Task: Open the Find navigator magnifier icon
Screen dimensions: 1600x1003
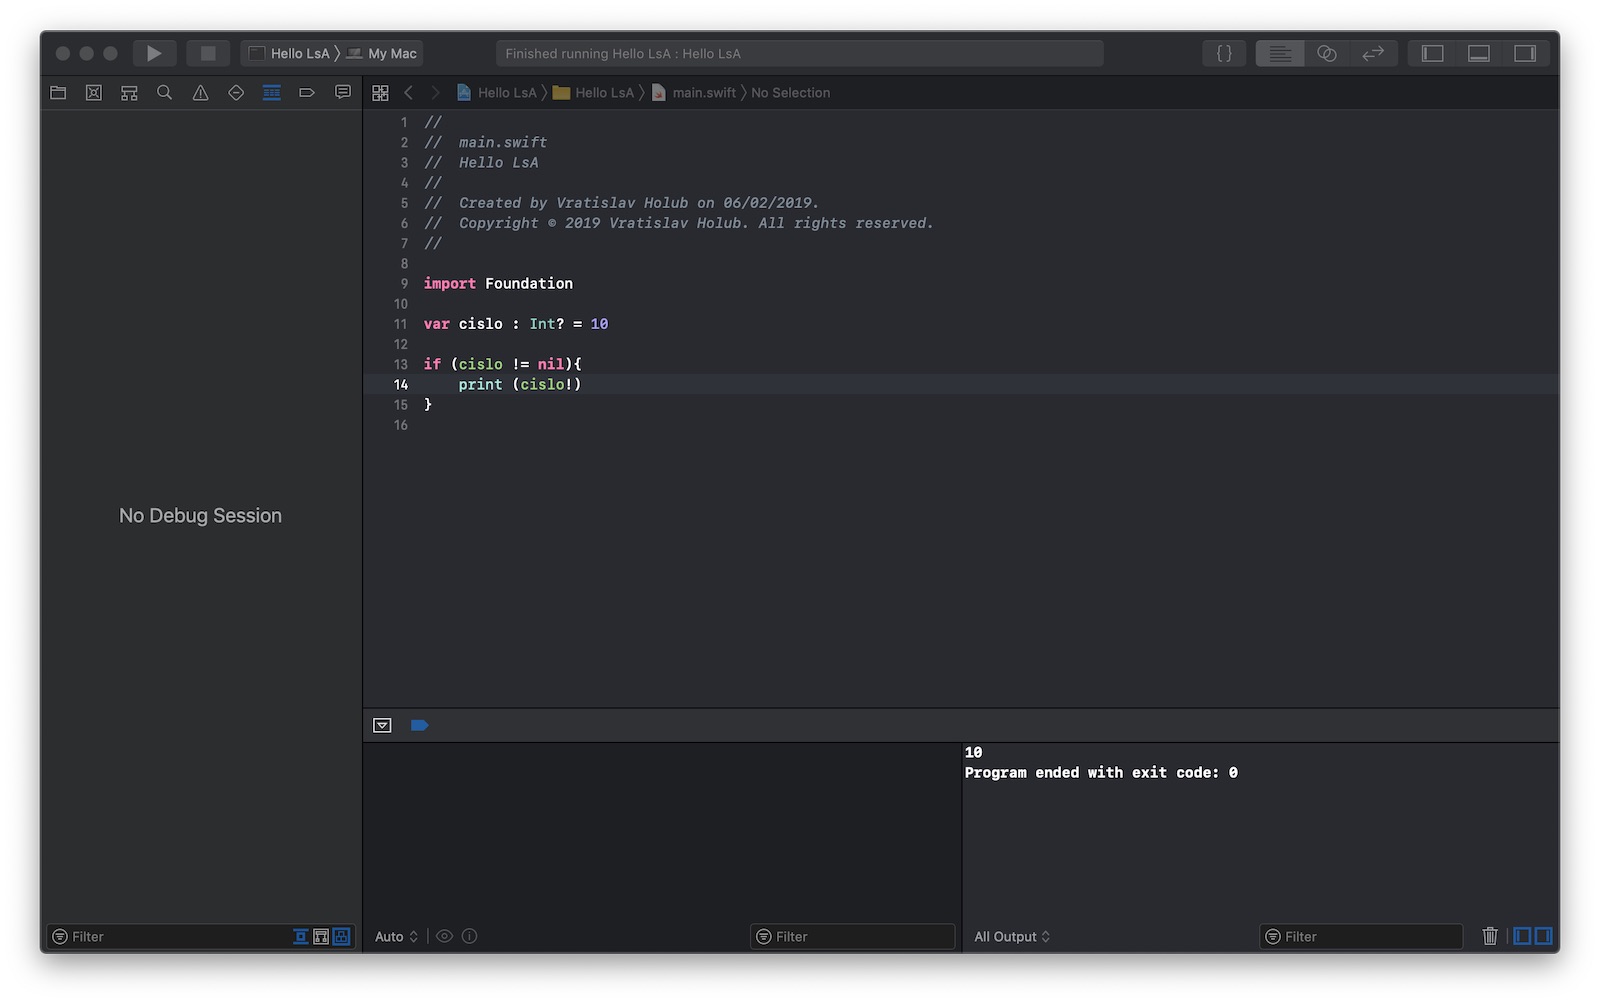Action: [165, 93]
